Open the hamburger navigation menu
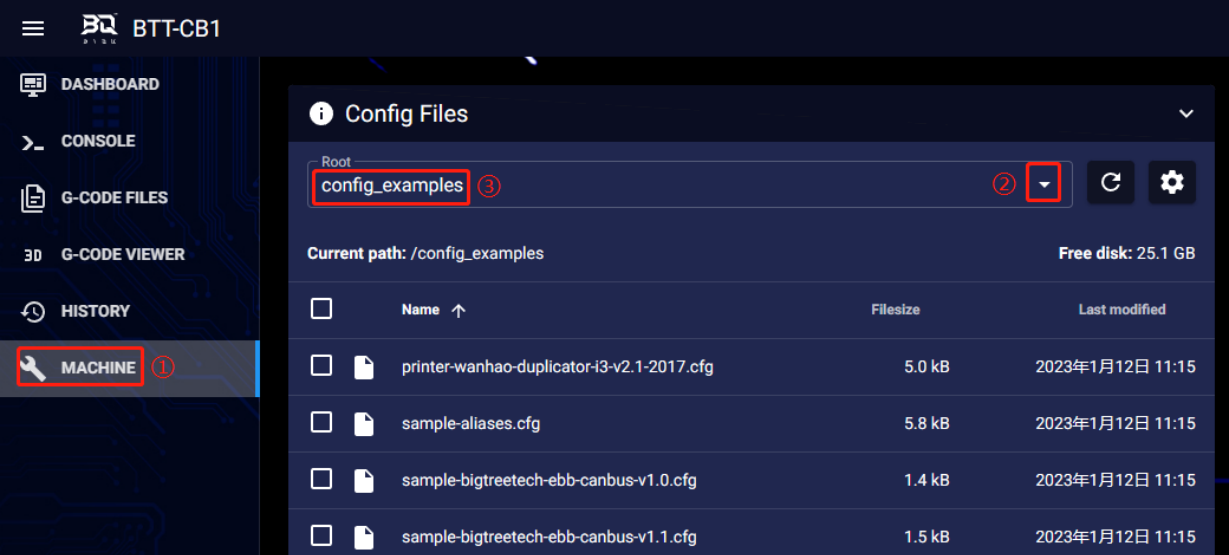Image resolution: width=1229 pixels, height=555 pixels. [x=33, y=28]
